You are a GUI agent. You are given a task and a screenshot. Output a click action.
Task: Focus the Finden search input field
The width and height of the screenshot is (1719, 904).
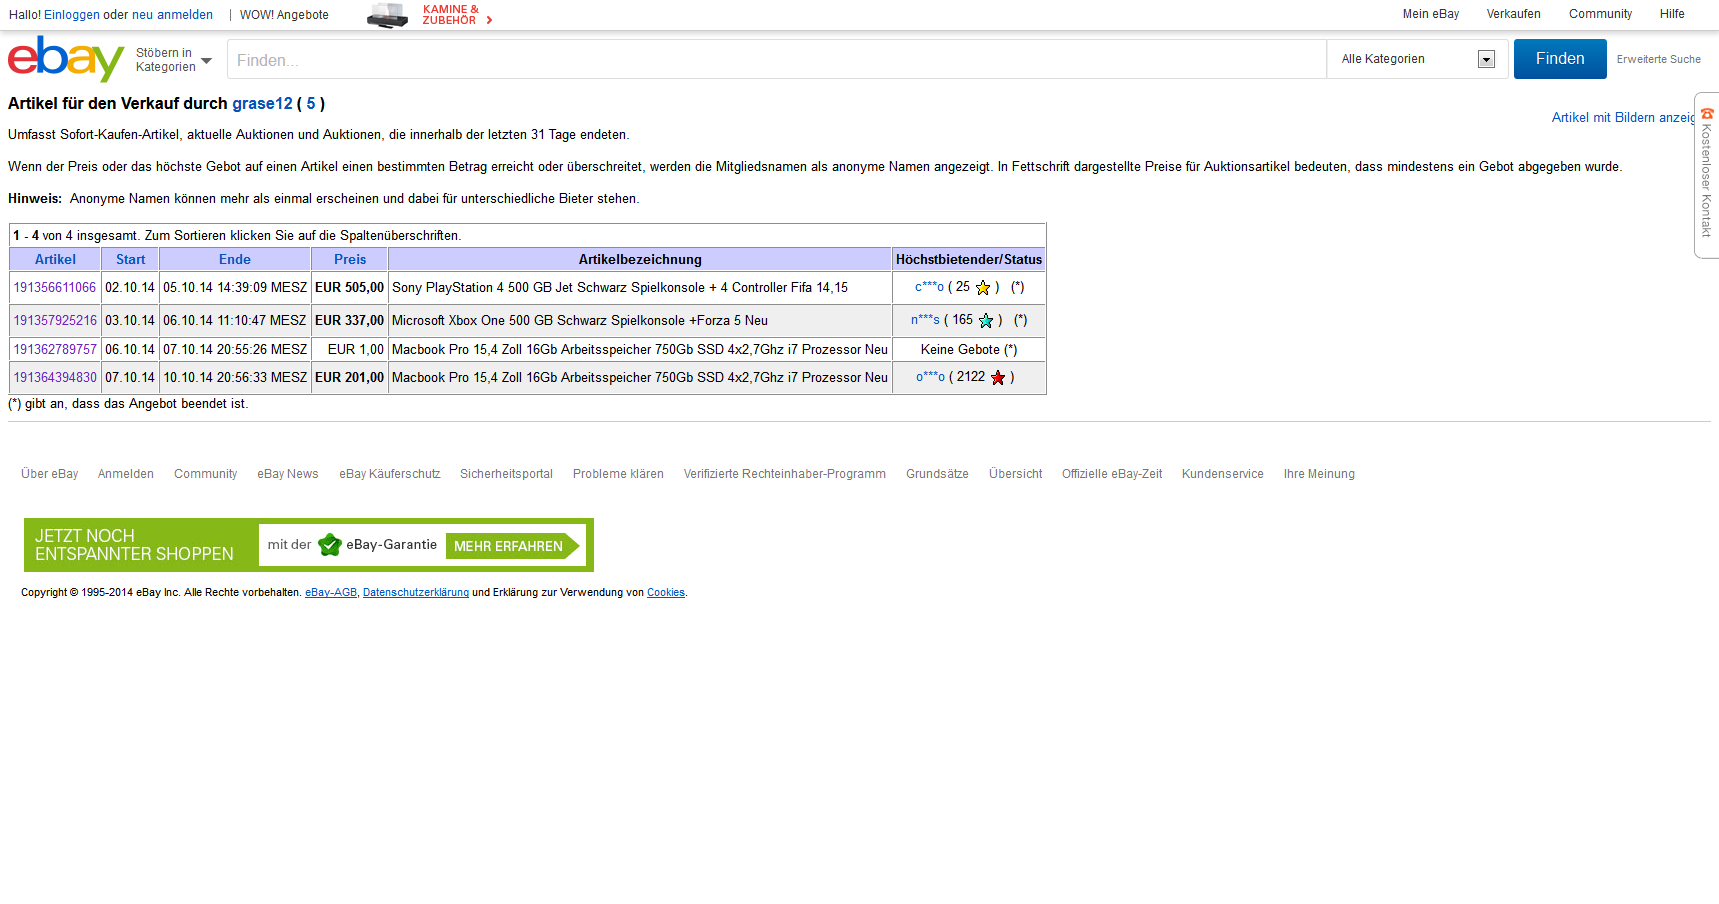click(x=777, y=60)
